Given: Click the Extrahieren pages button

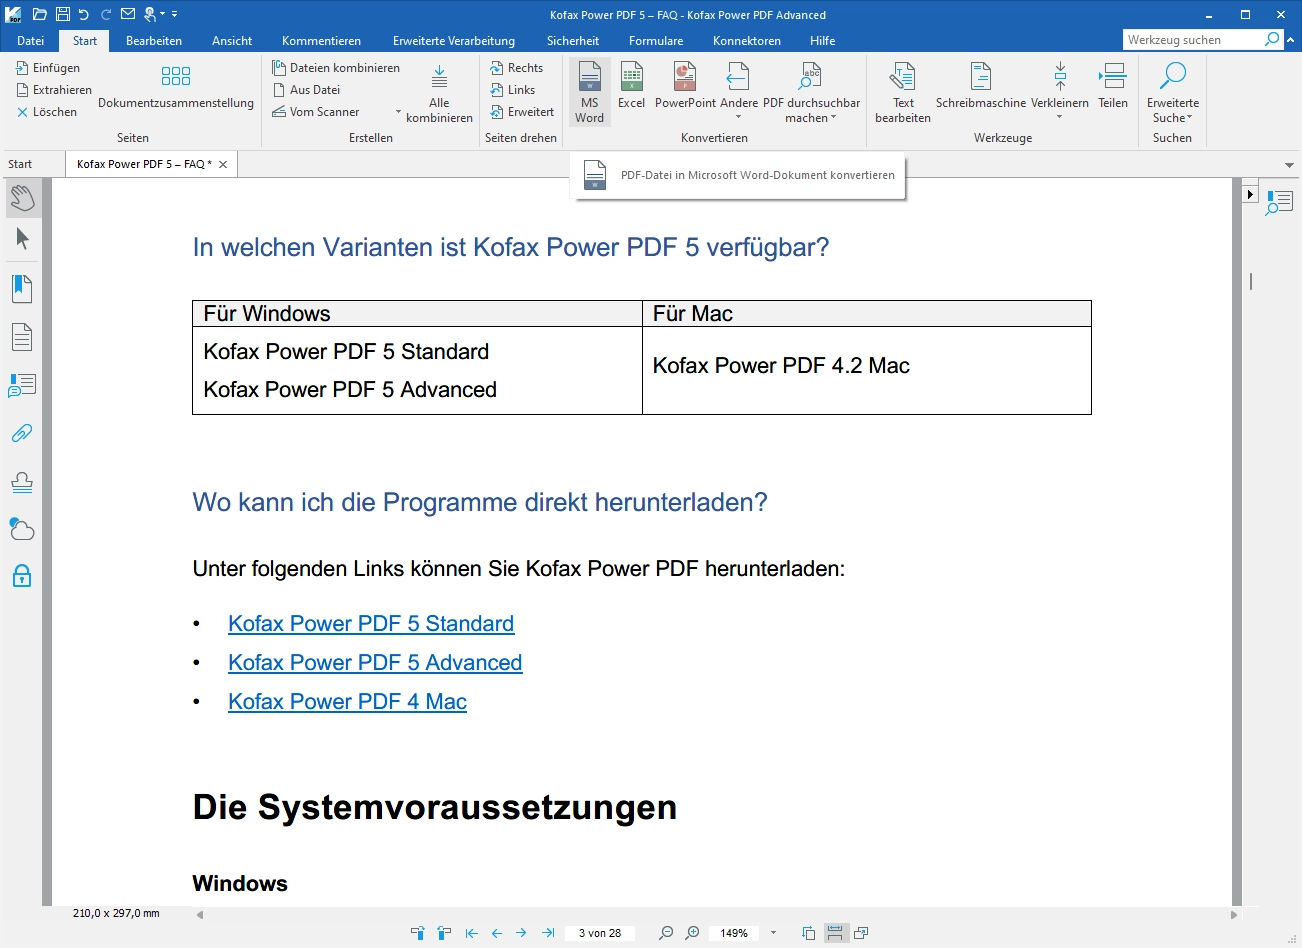Looking at the screenshot, I should pos(54,90).
